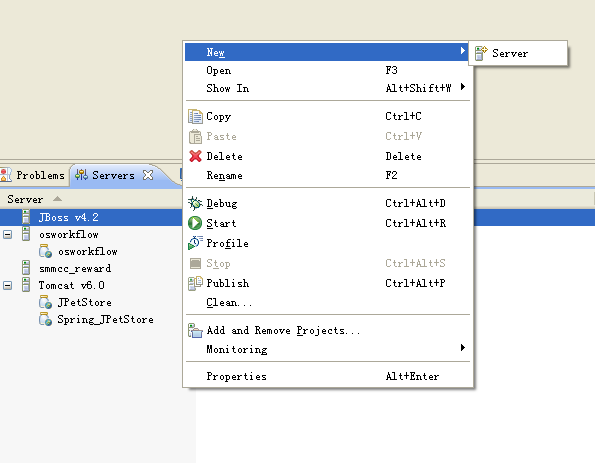The height and width of the screenshot is (463, 595).
Task: Click the green Start play icon
Action: [x=195, y=223]
